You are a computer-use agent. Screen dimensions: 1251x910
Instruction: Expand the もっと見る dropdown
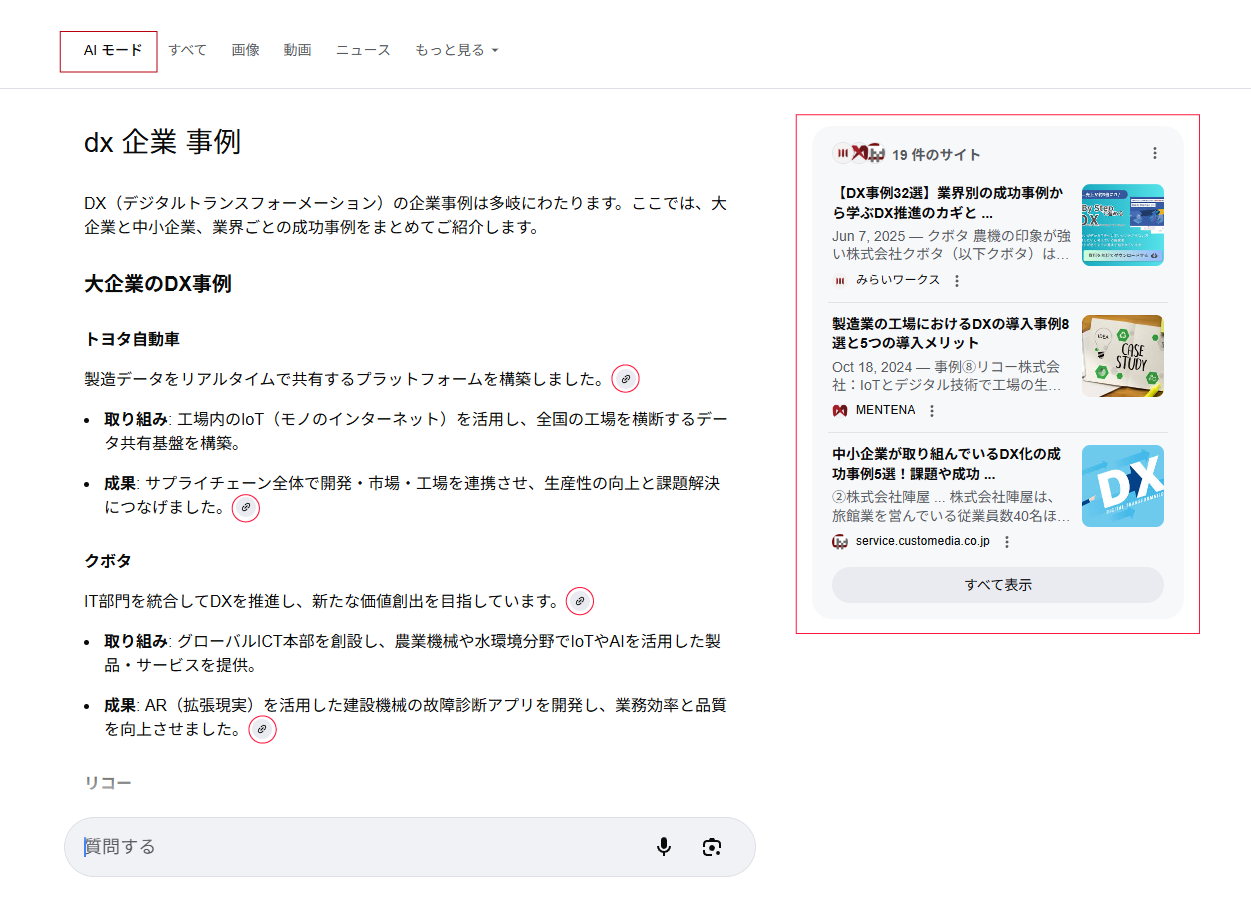coord(456,50)
